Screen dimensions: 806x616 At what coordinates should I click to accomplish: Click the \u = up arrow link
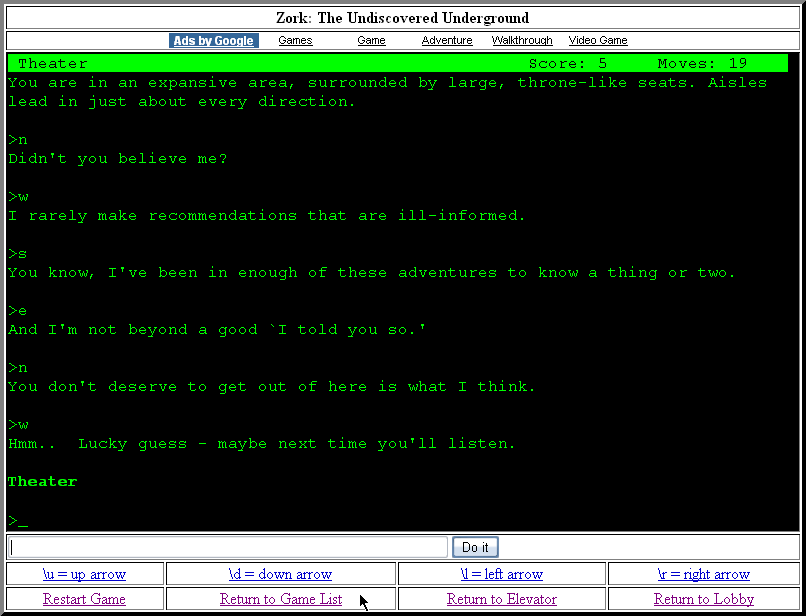[x=84, y=574]
